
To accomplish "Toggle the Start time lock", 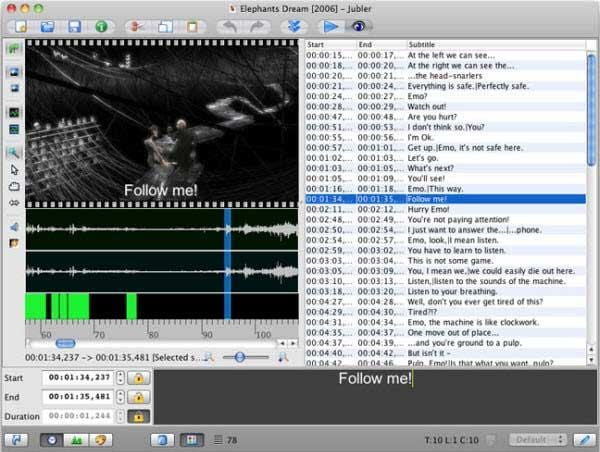I will 140,378.
